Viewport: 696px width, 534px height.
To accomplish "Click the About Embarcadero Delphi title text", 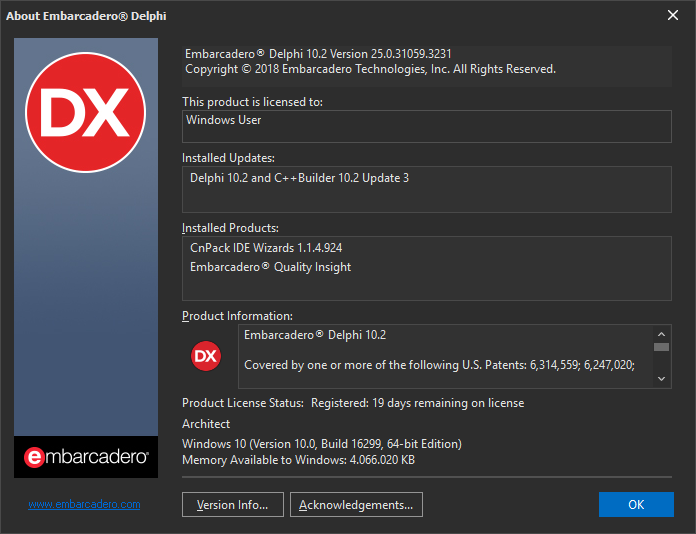I will [86, 16].
